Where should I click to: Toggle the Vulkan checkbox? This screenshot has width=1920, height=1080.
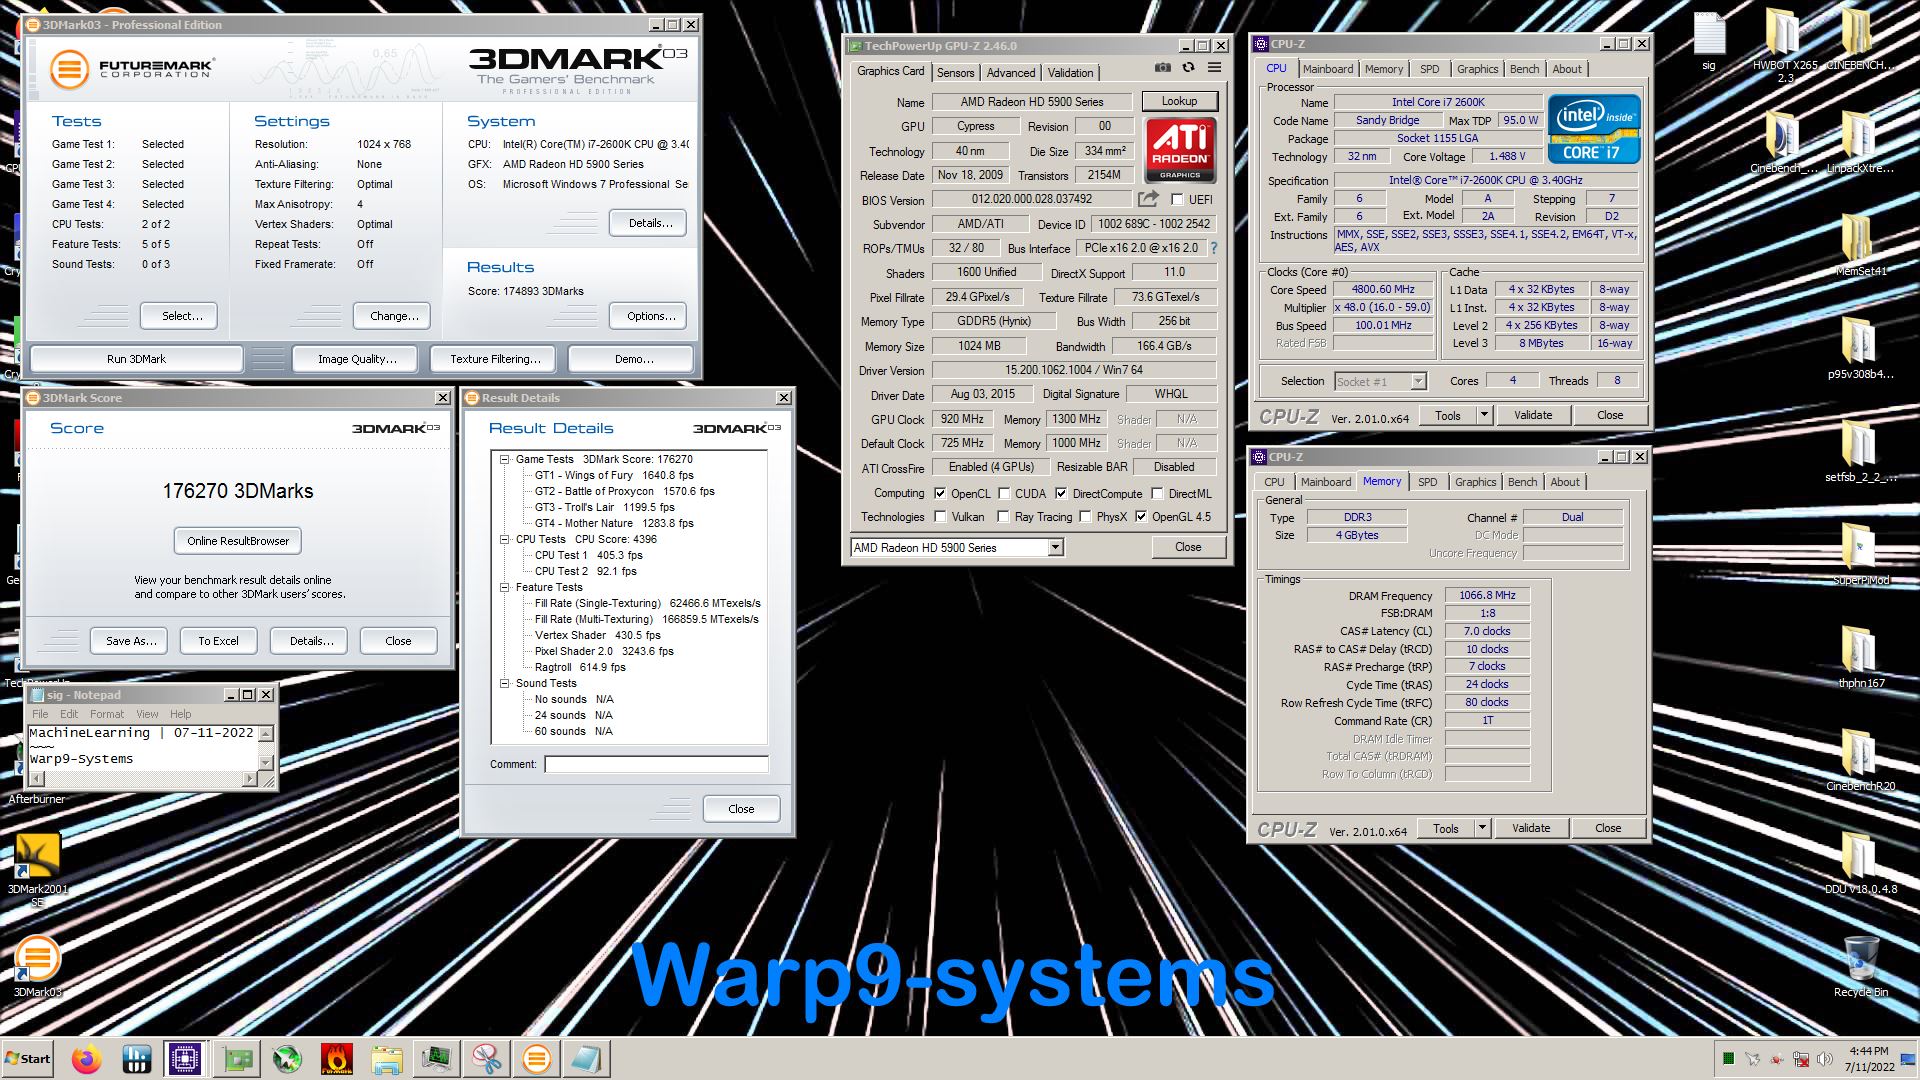pos(940,516)
